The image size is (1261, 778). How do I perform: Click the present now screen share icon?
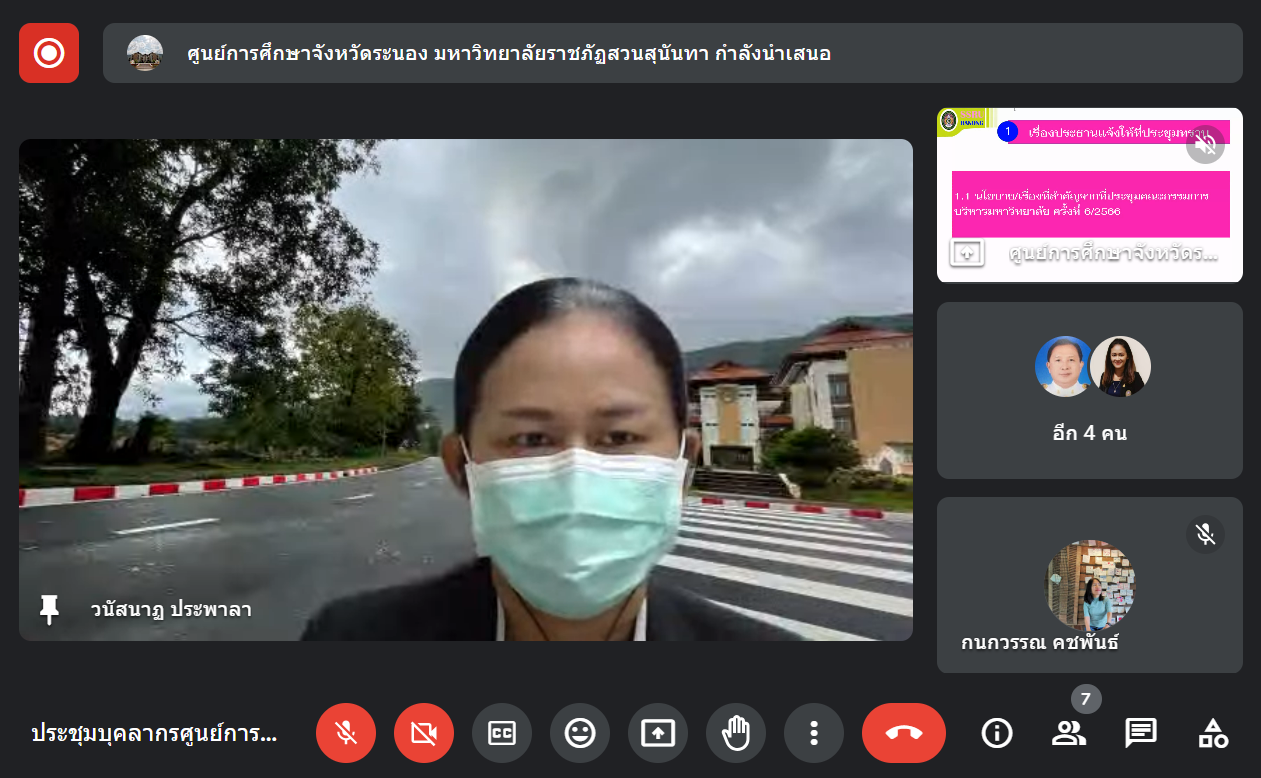[658, 734]
